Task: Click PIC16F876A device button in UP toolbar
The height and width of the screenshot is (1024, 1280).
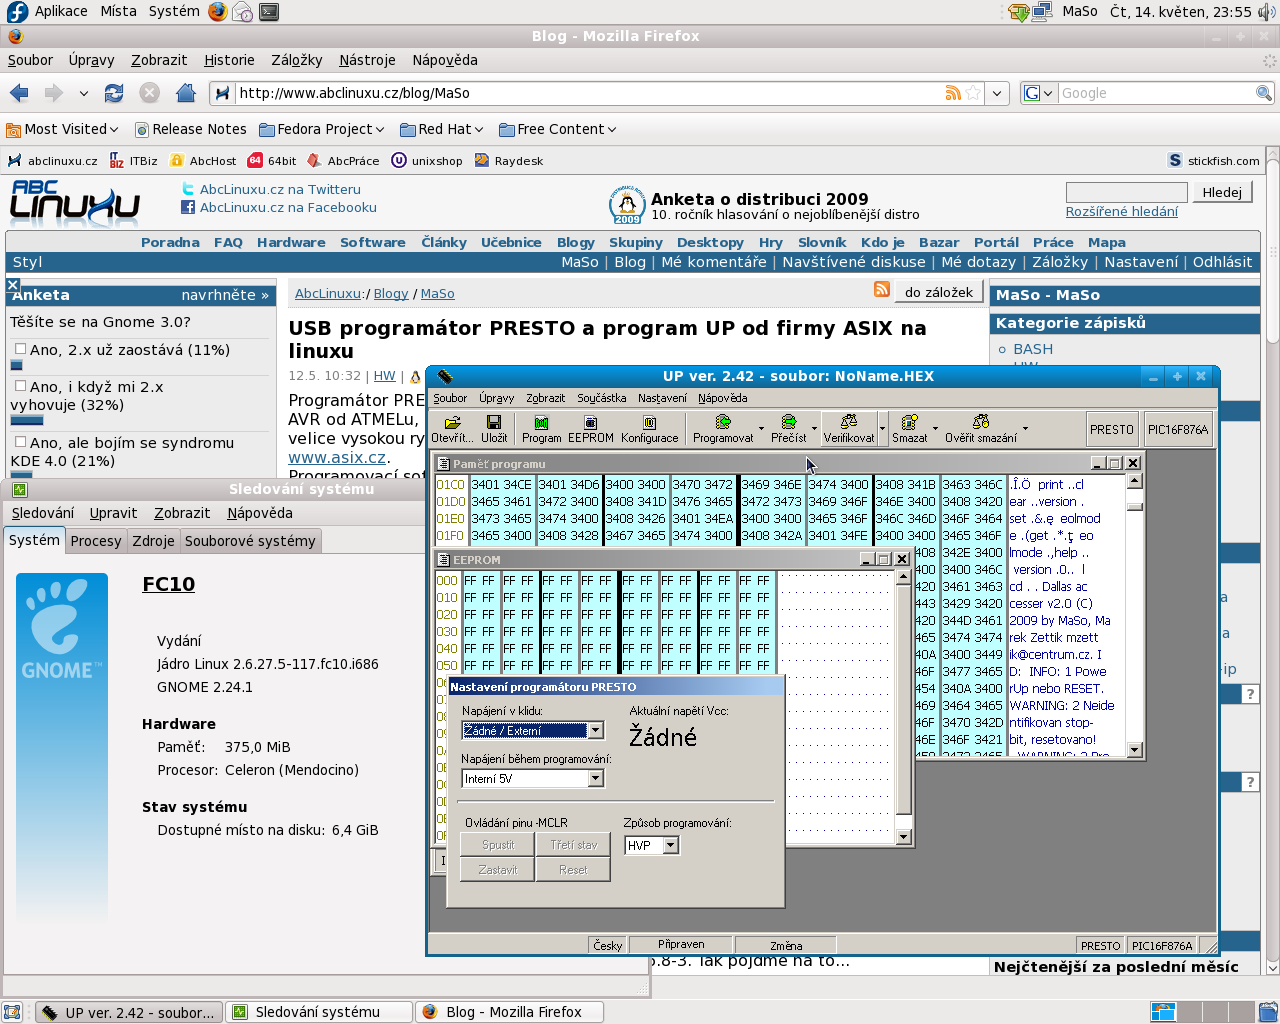Action: click(1178, 430)
